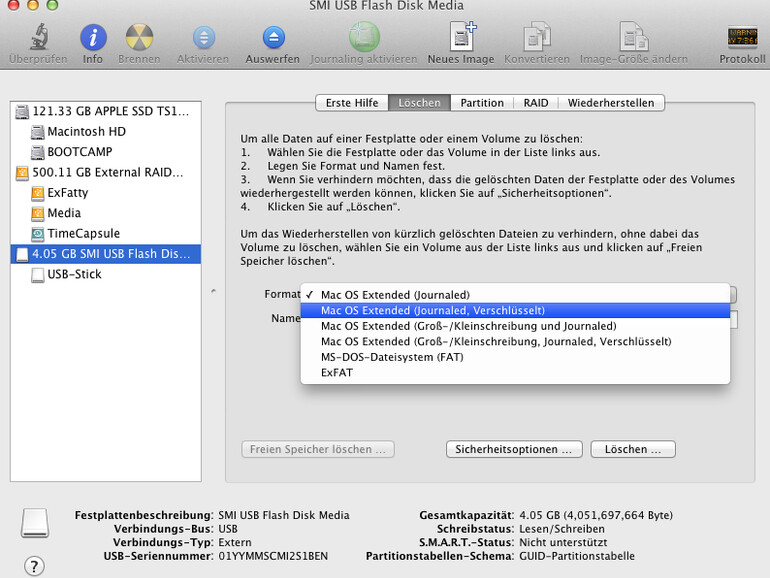The image size is (770, 578).
Task: Click Freien Speicher löschen button
Action: click(x=318, y=449)
